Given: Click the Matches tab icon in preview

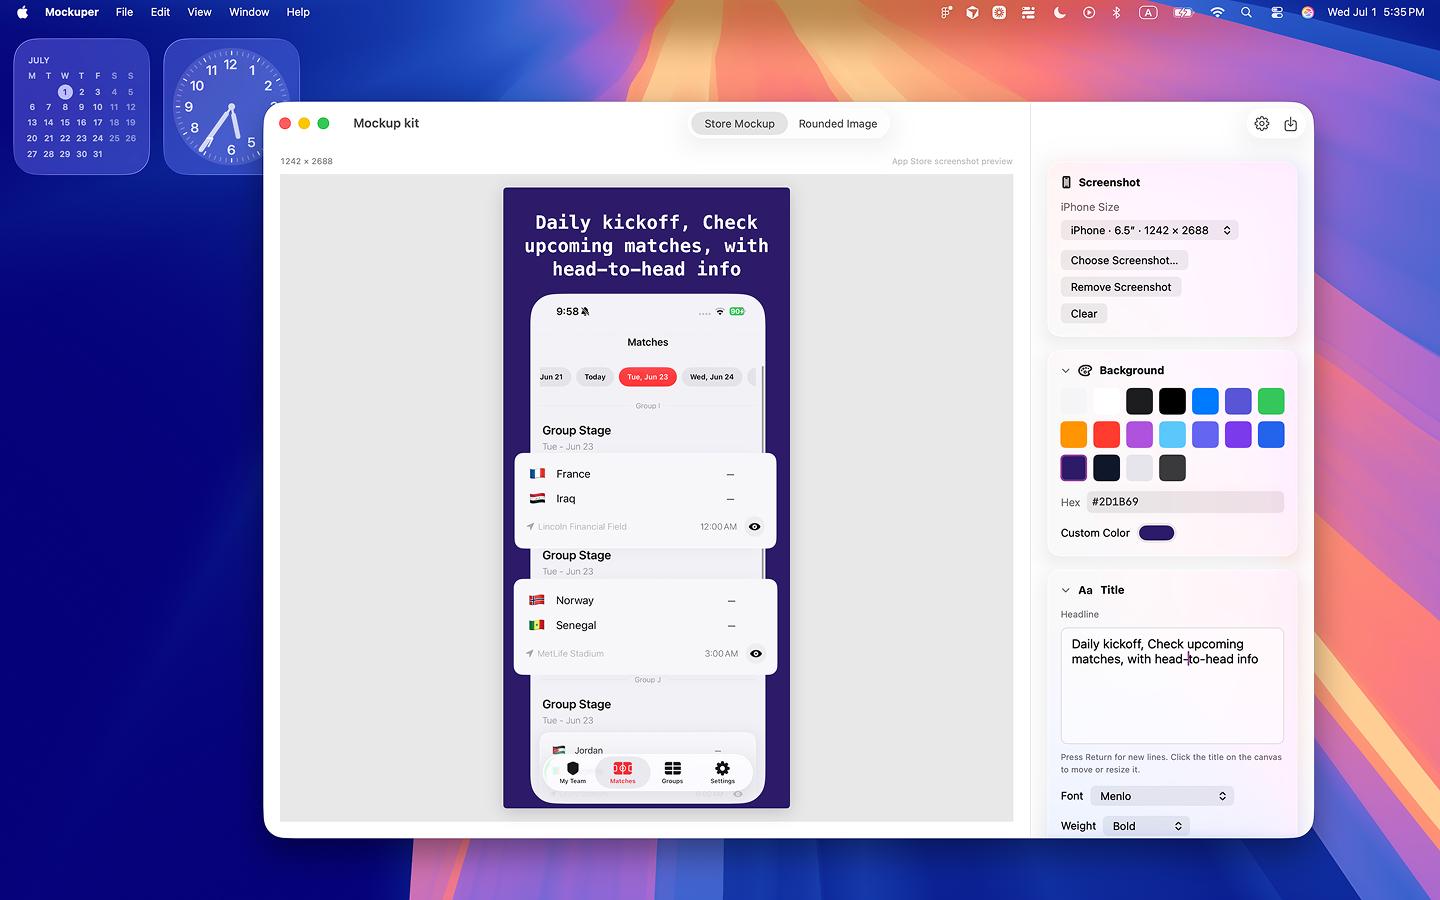Looking at the screenshot, I should pos(623,768).
